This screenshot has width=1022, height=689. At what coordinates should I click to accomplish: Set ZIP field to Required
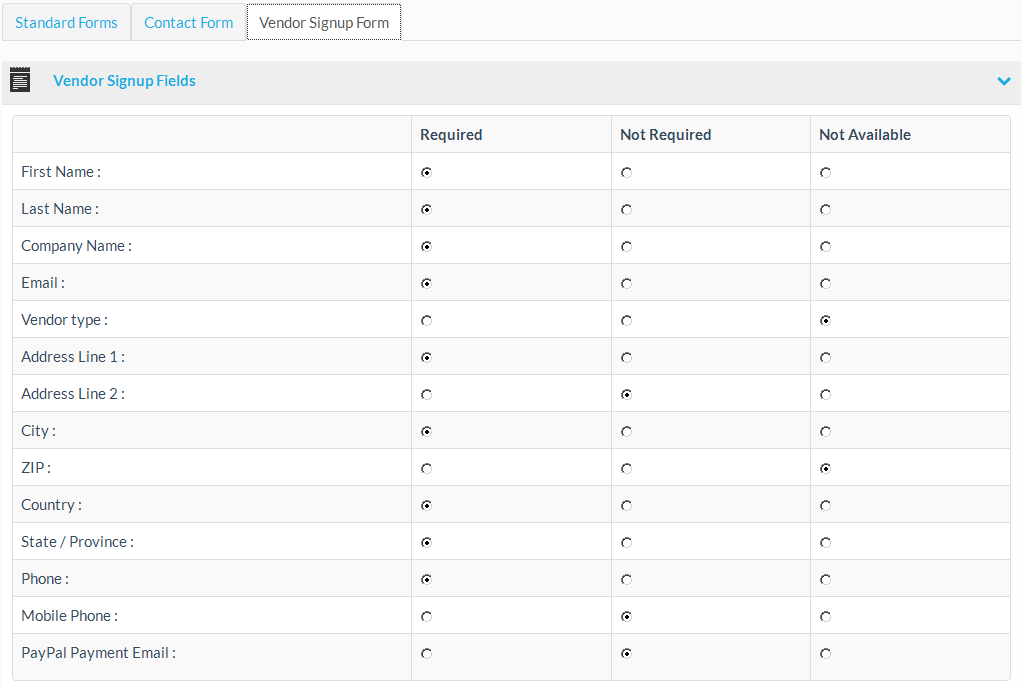[427, 469]
